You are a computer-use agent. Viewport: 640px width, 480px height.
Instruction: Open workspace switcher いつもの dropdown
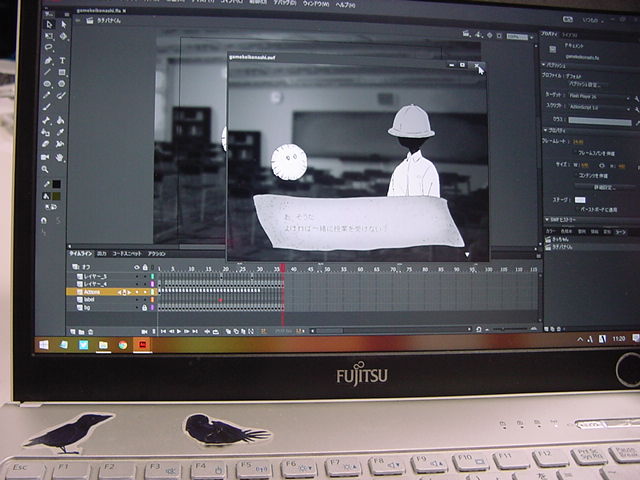point(592,20)
